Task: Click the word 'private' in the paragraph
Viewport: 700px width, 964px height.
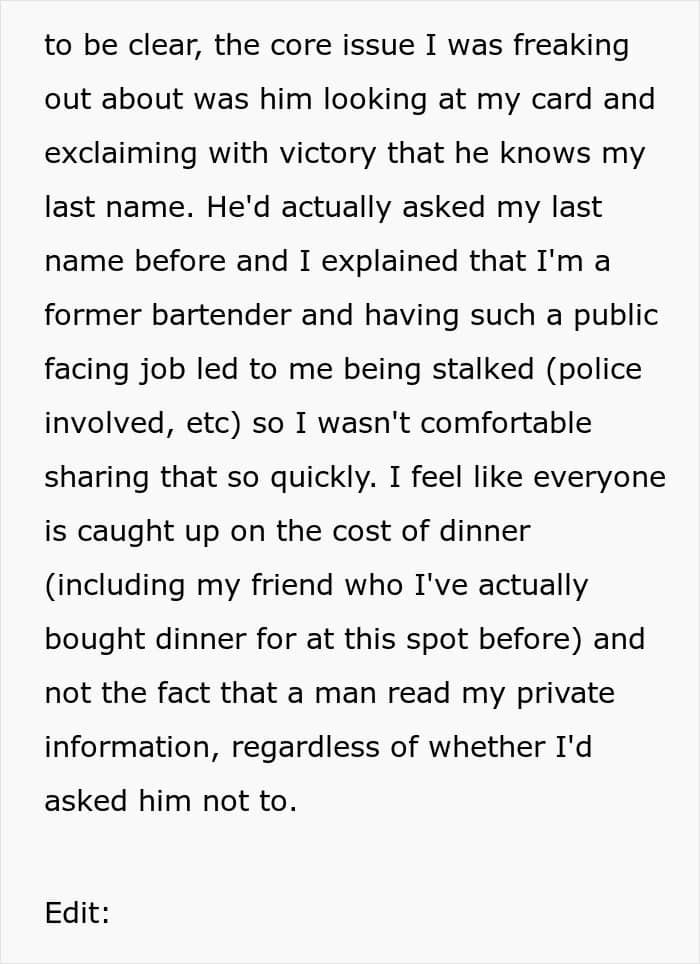Action: pos(565,694)
